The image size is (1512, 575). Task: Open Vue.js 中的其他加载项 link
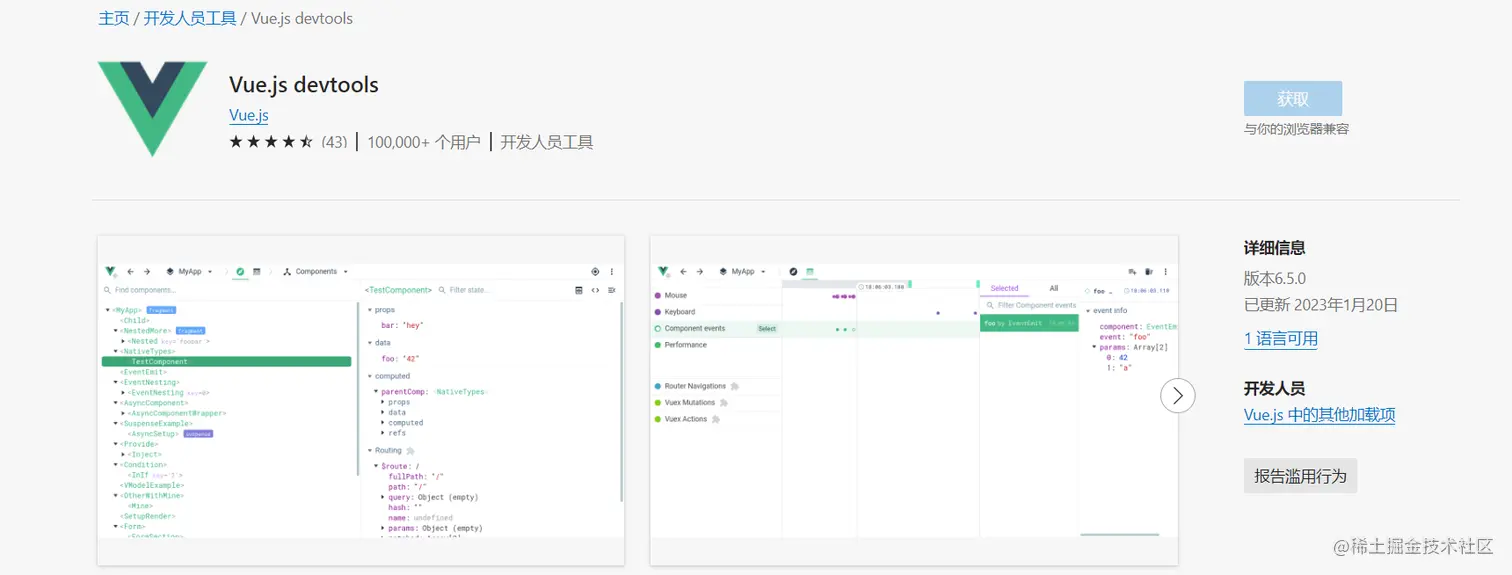[x=1319, y=415]
